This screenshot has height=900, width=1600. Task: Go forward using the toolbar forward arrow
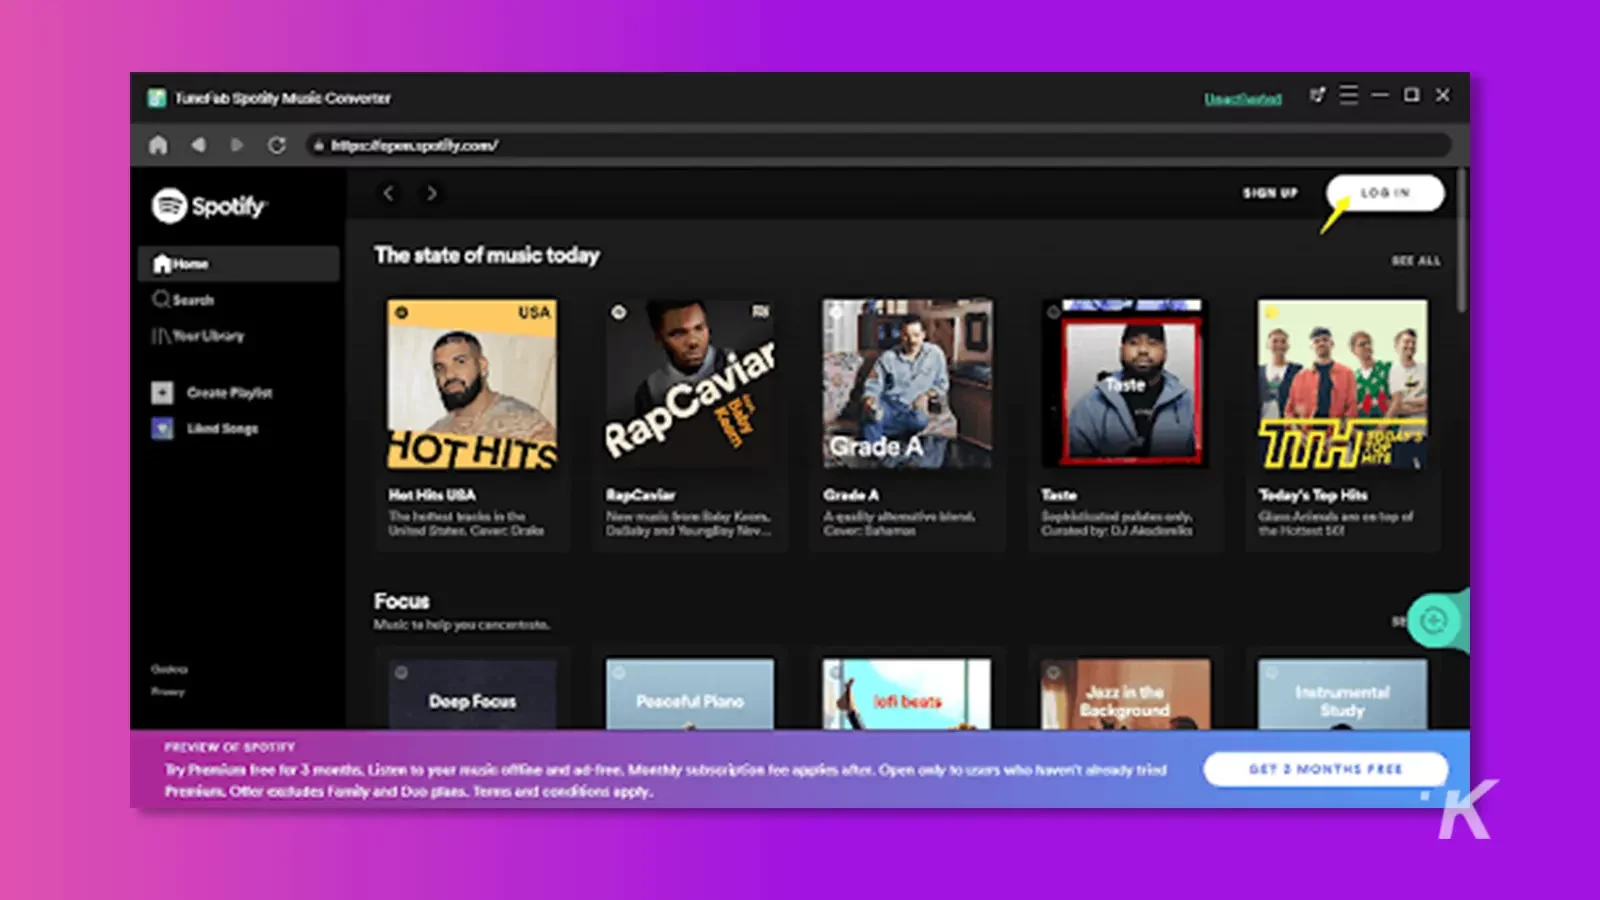(x=237, y=145)
